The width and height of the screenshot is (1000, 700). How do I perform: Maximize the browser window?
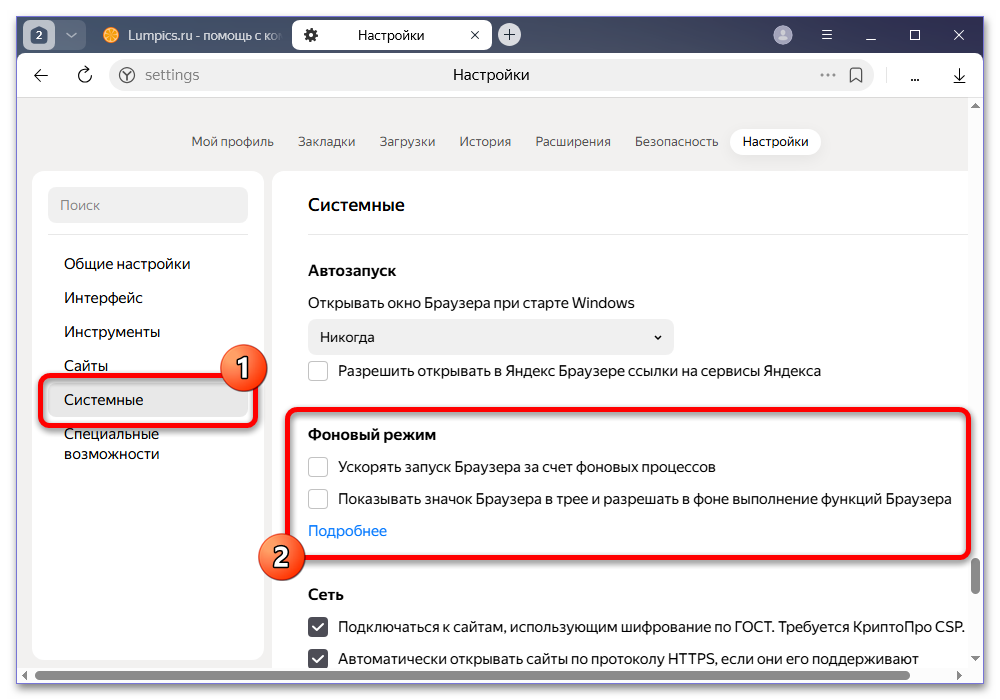coord(915,35)
